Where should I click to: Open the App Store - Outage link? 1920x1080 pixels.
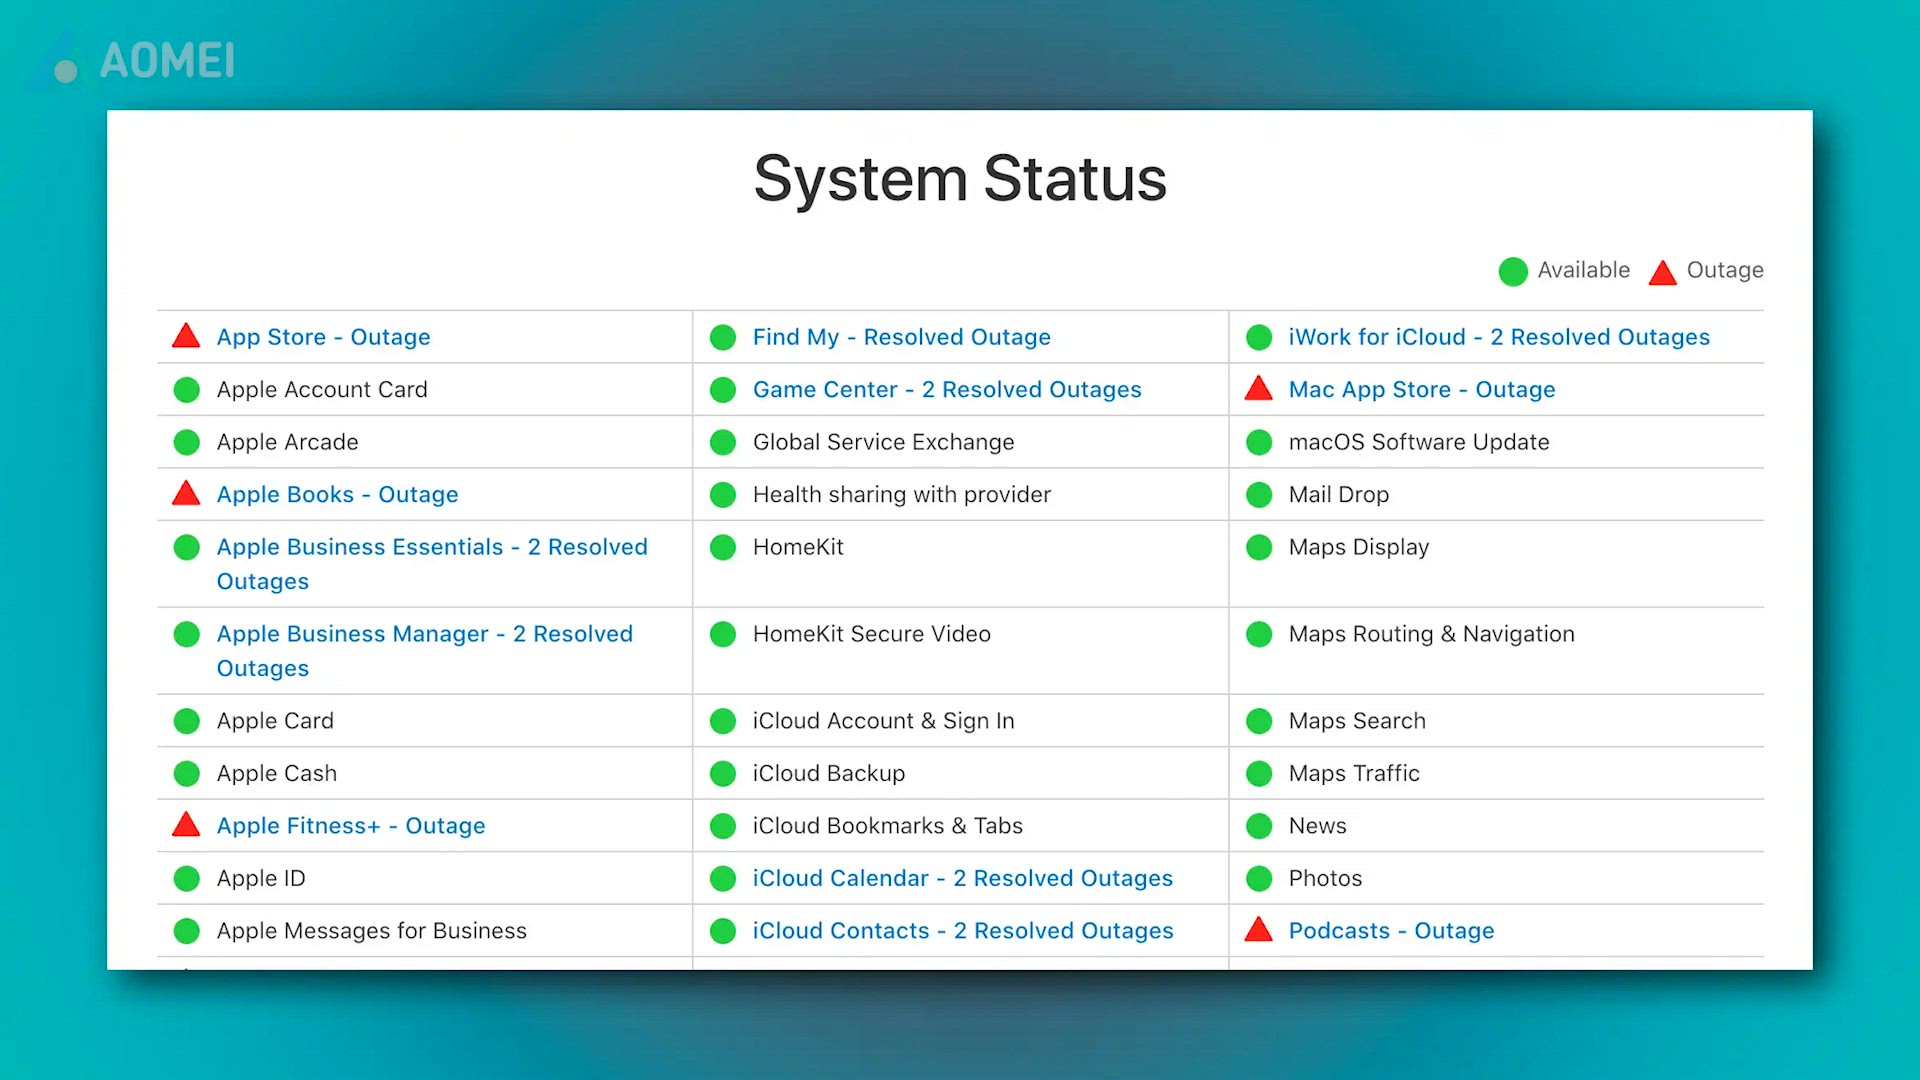(x=323, y=337)
